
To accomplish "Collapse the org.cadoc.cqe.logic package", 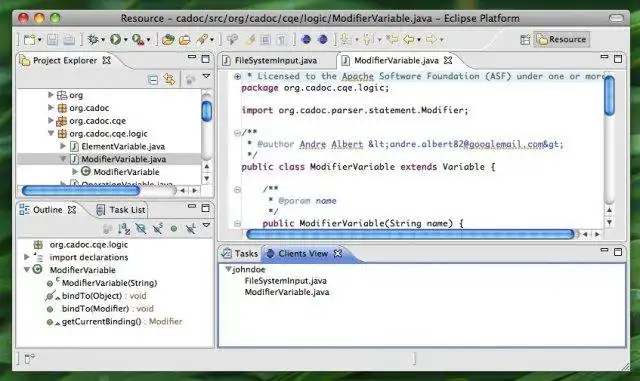I will 51,133.
